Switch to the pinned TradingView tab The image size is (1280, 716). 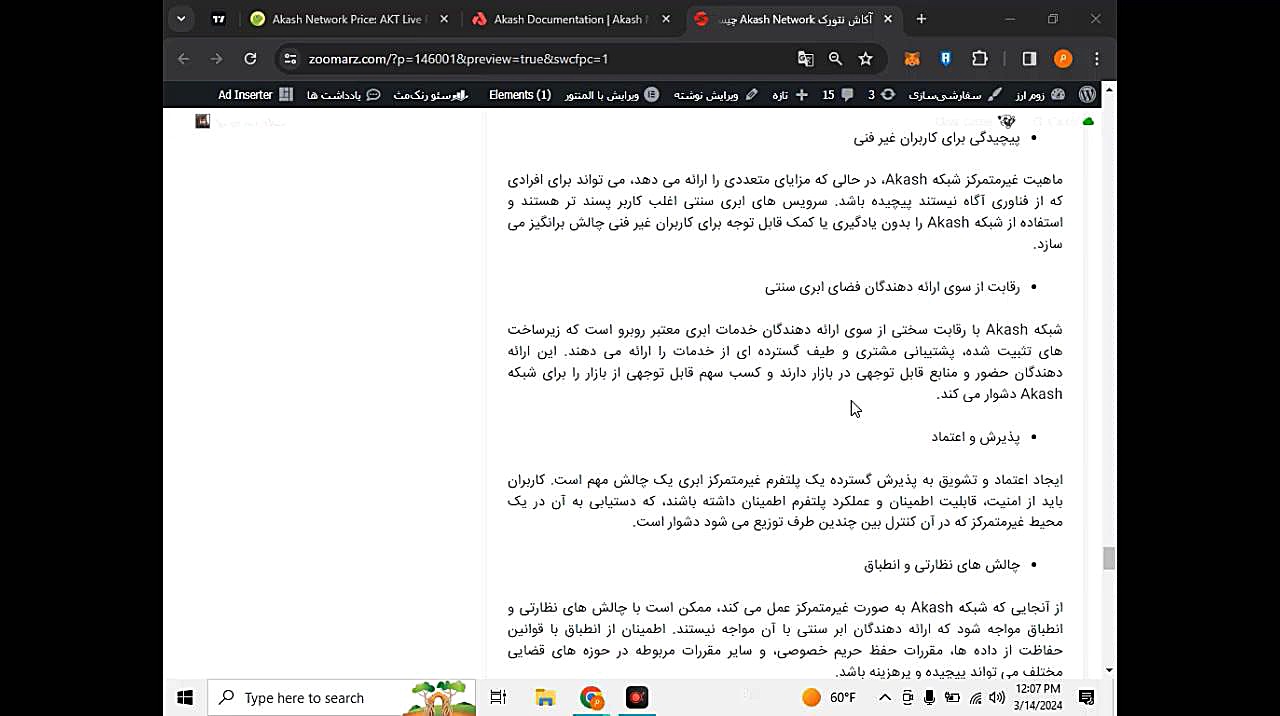(x=219, y=19)
